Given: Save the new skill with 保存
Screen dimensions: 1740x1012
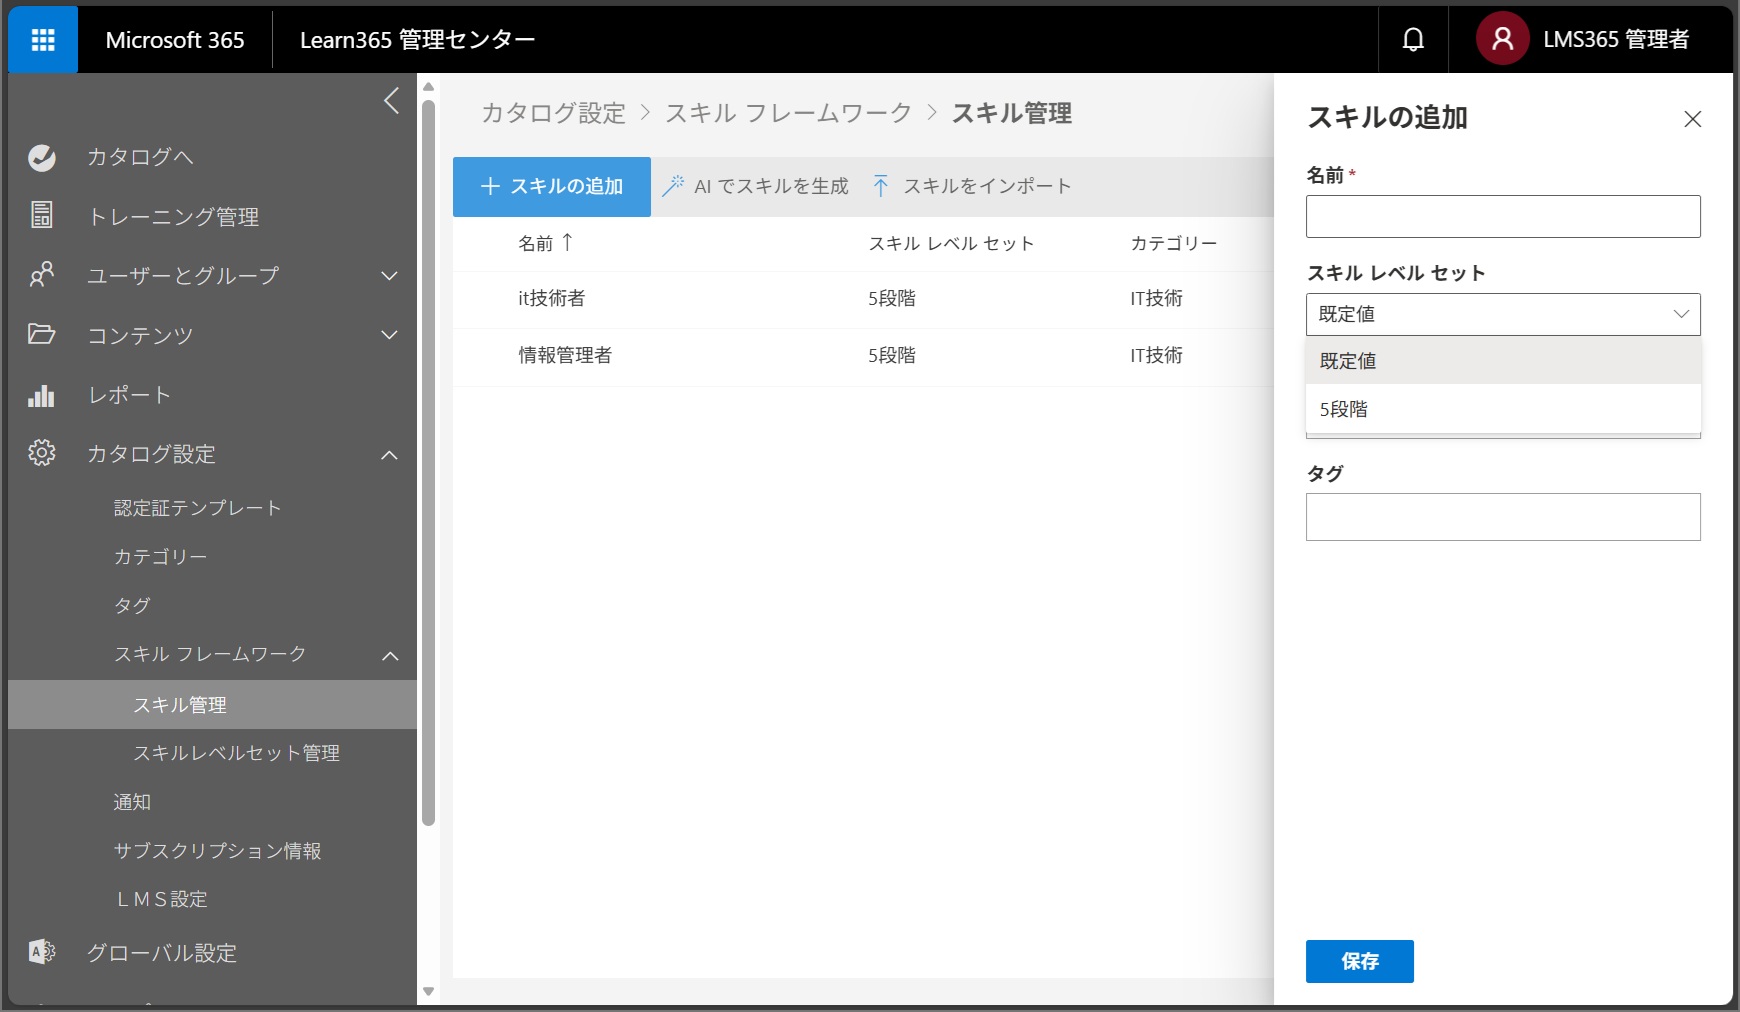Looking at the screenshot, I should 1360,961.
